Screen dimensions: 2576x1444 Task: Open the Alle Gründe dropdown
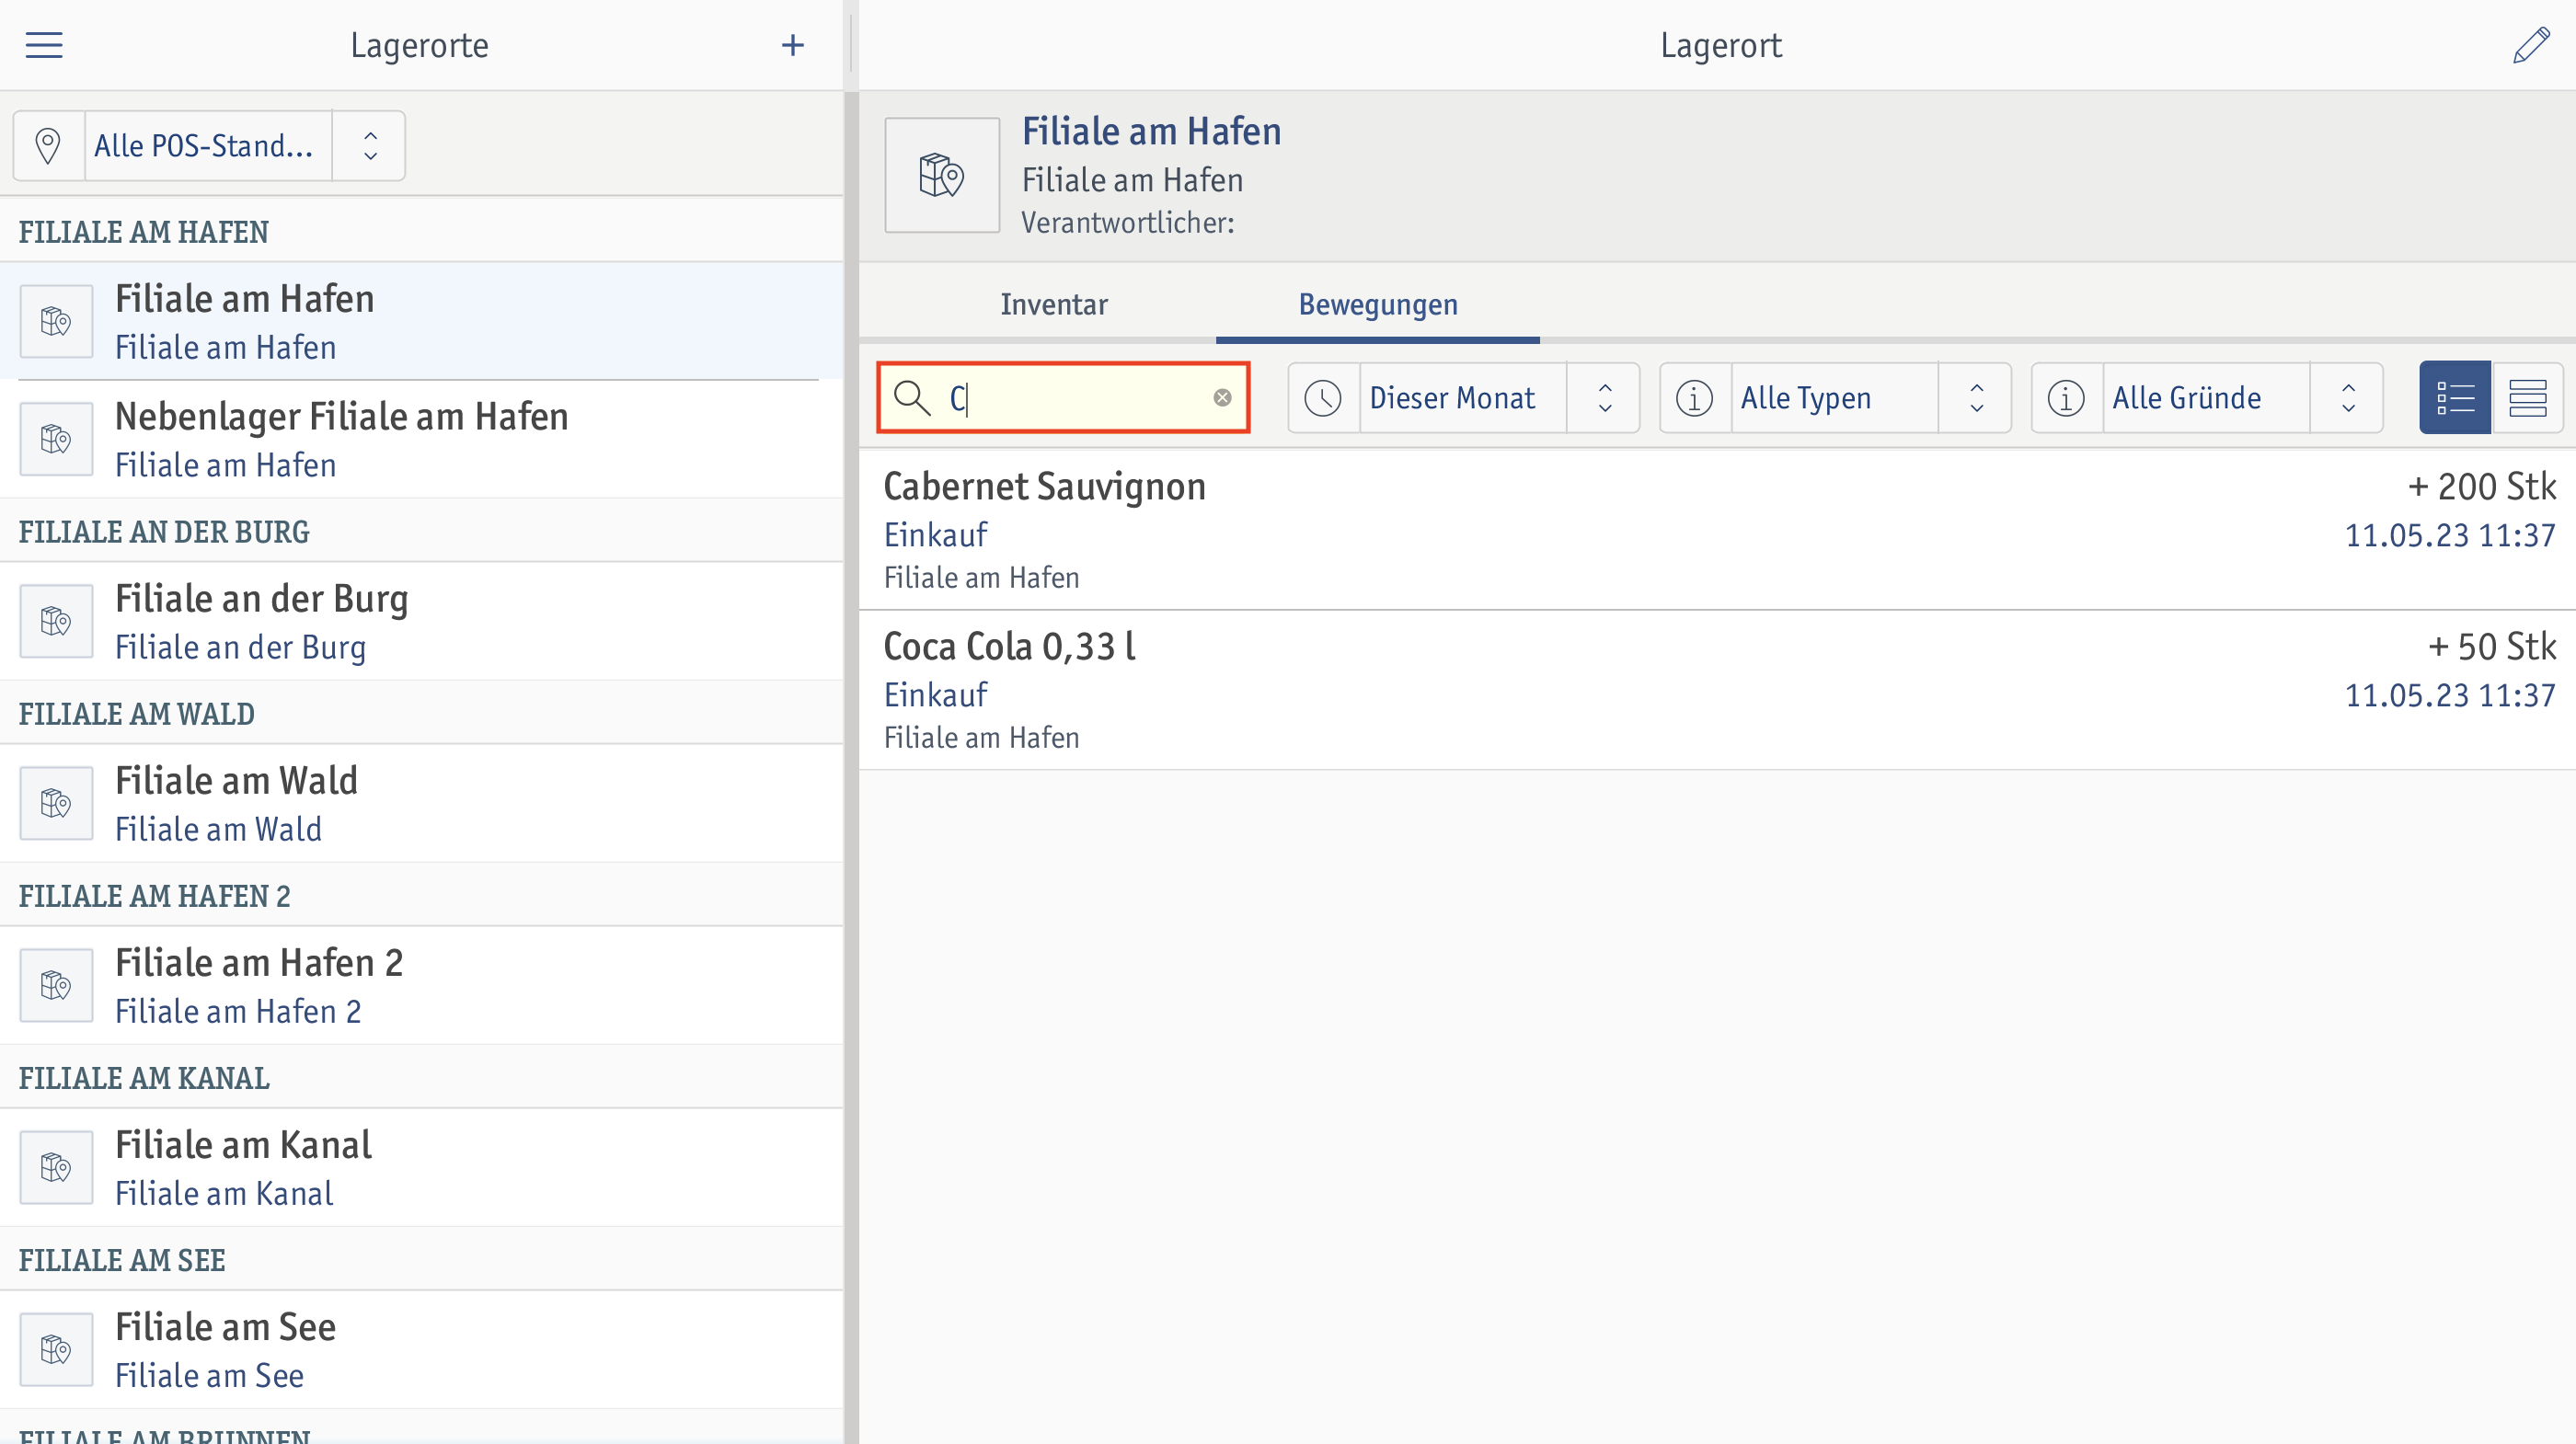click(2206, 398)
